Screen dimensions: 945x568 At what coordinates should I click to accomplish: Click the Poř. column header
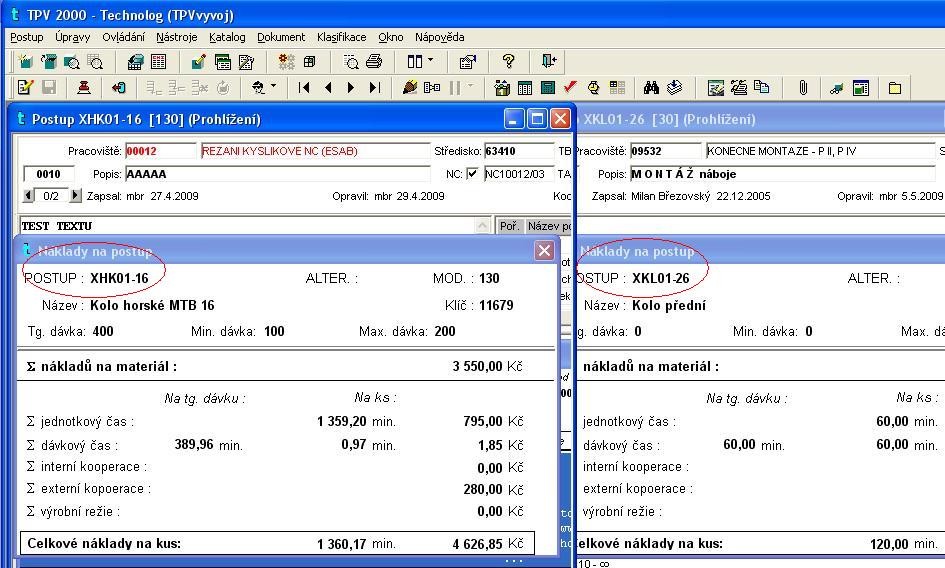[x=509, y=226]
